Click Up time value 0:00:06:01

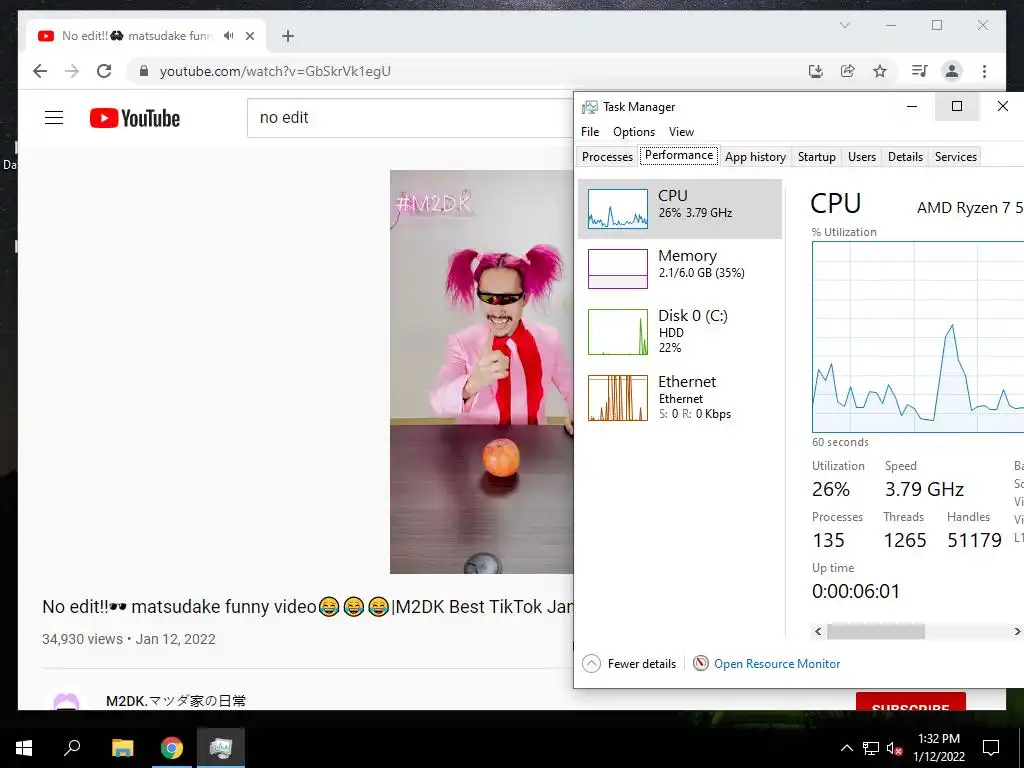856,591
